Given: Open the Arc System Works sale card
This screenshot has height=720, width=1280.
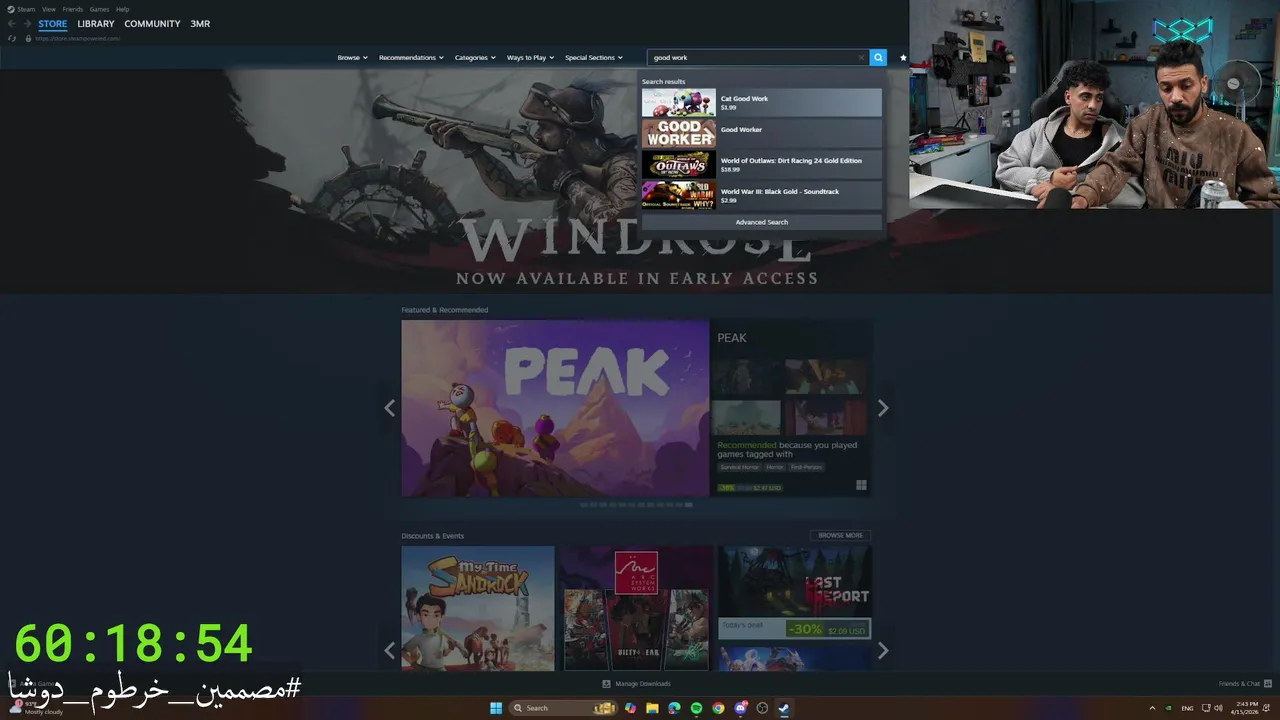Looking at the screenshot, I should 636,608.
